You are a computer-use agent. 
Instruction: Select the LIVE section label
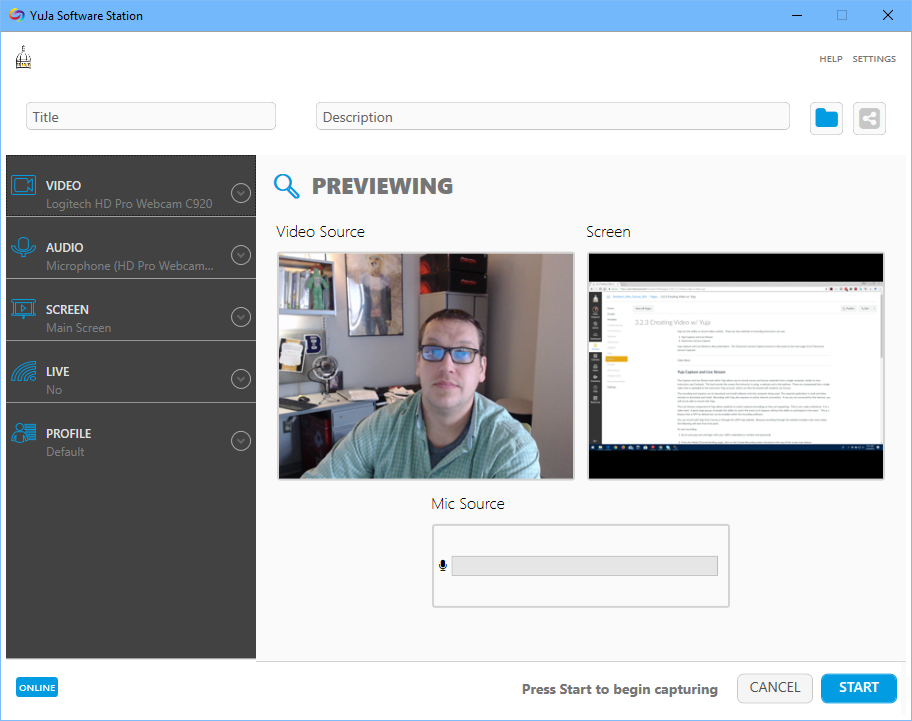[58, 372]
